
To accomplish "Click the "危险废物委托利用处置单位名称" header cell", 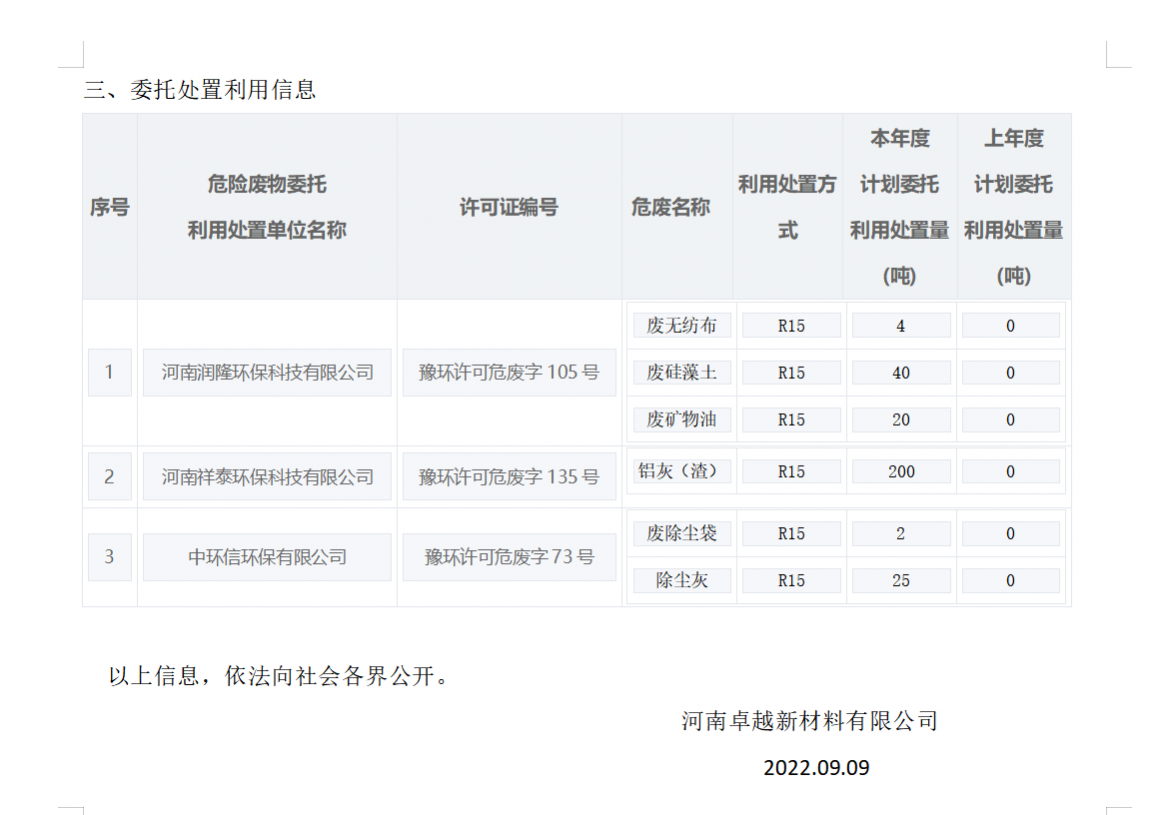I will pos(267,207).
